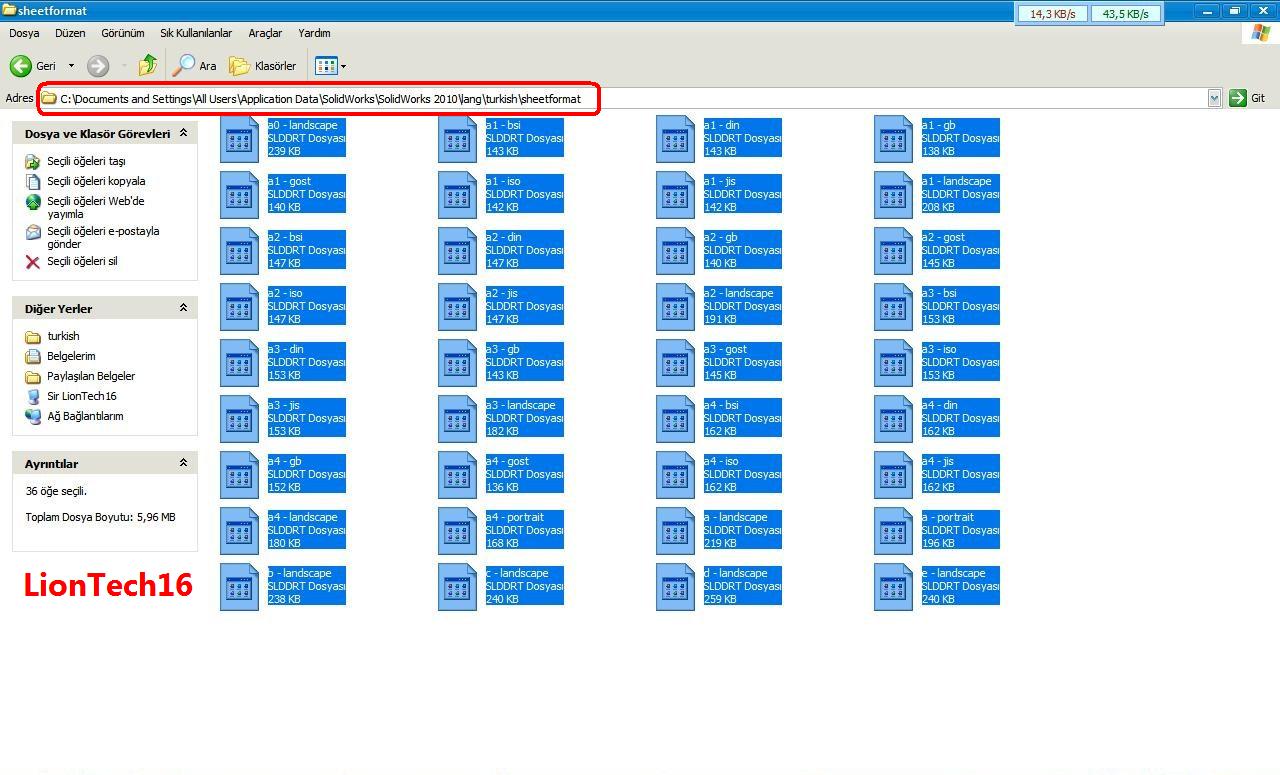The width and height of the screenshot is (1280, 775).
Task: Click the a4 - gb file name
Action: tap(284, 461)
